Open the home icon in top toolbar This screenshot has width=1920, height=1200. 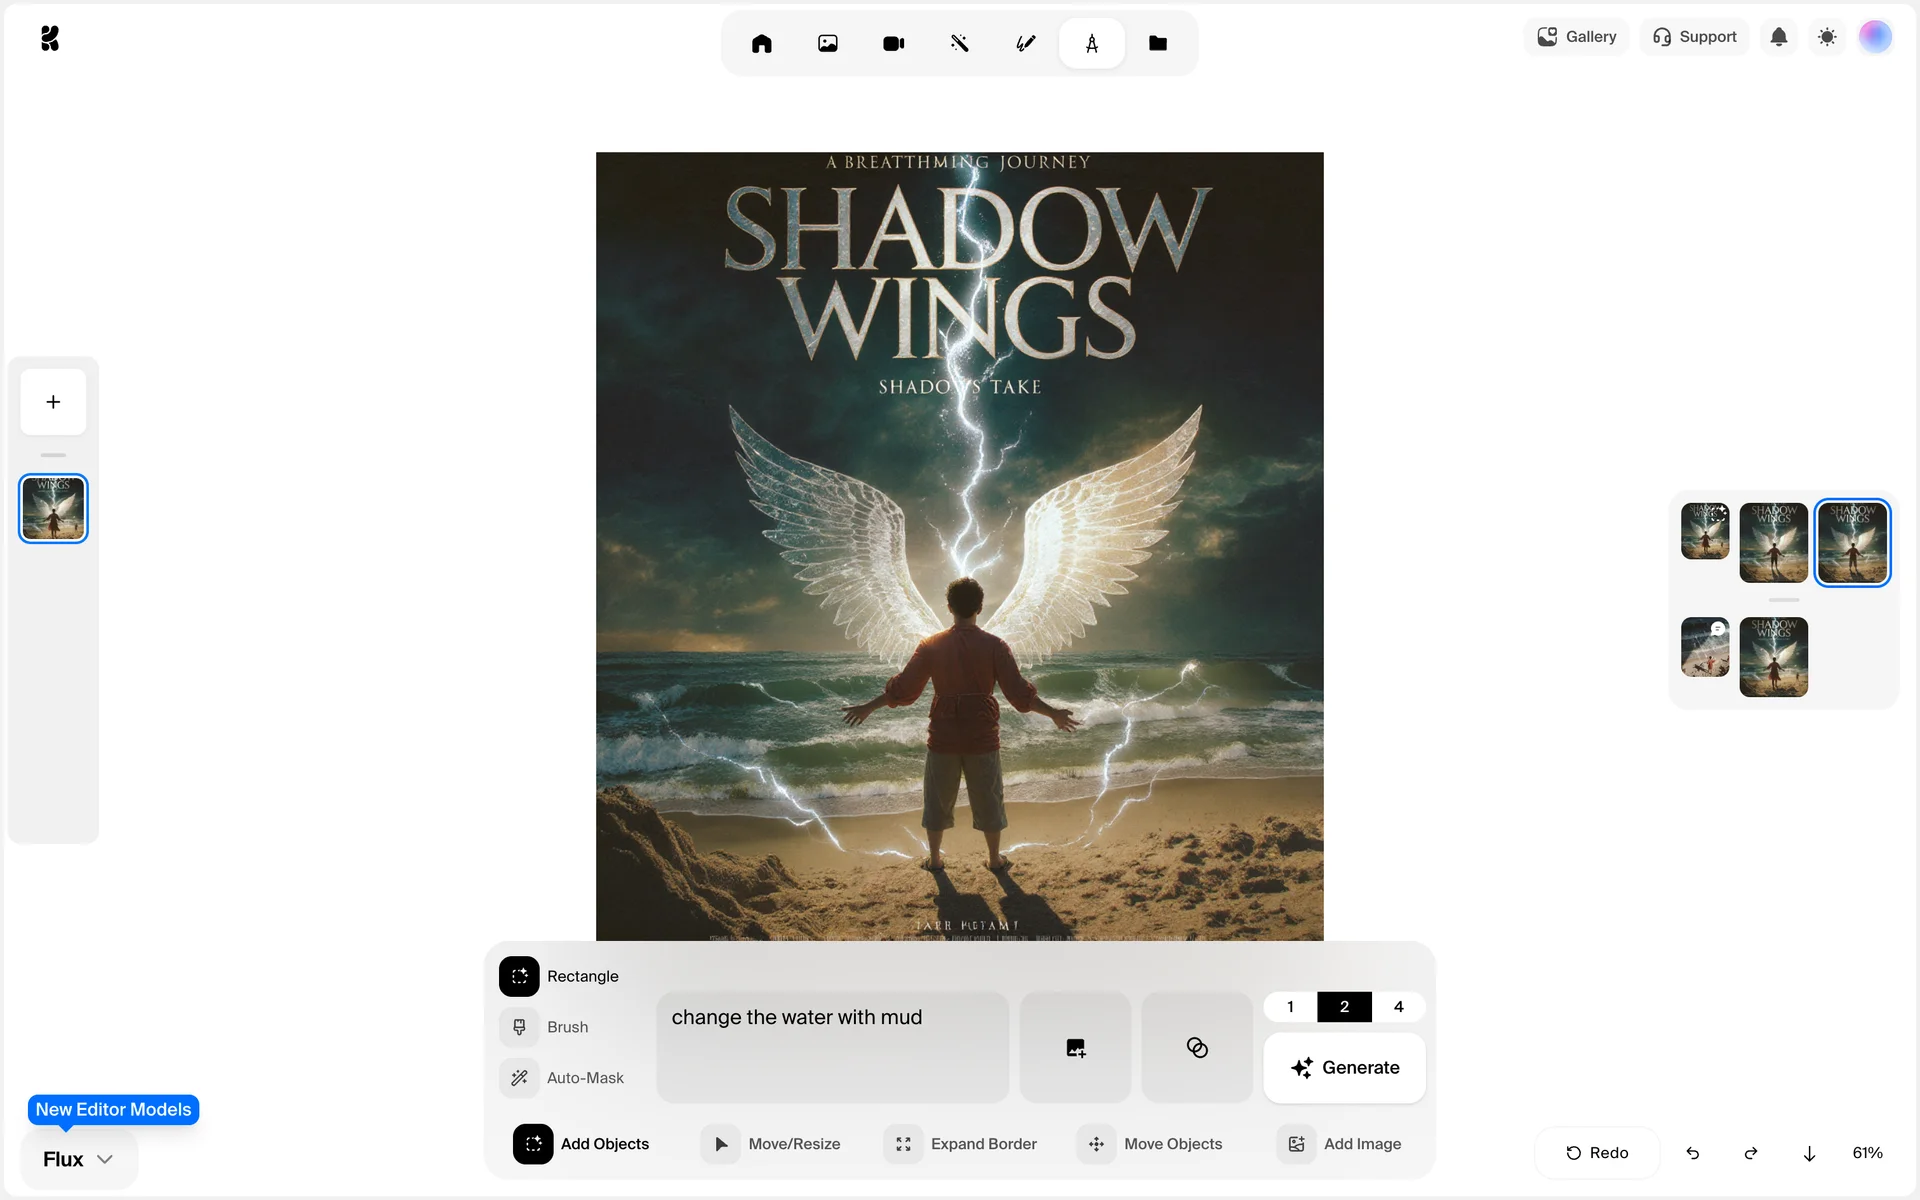point(761,43)
